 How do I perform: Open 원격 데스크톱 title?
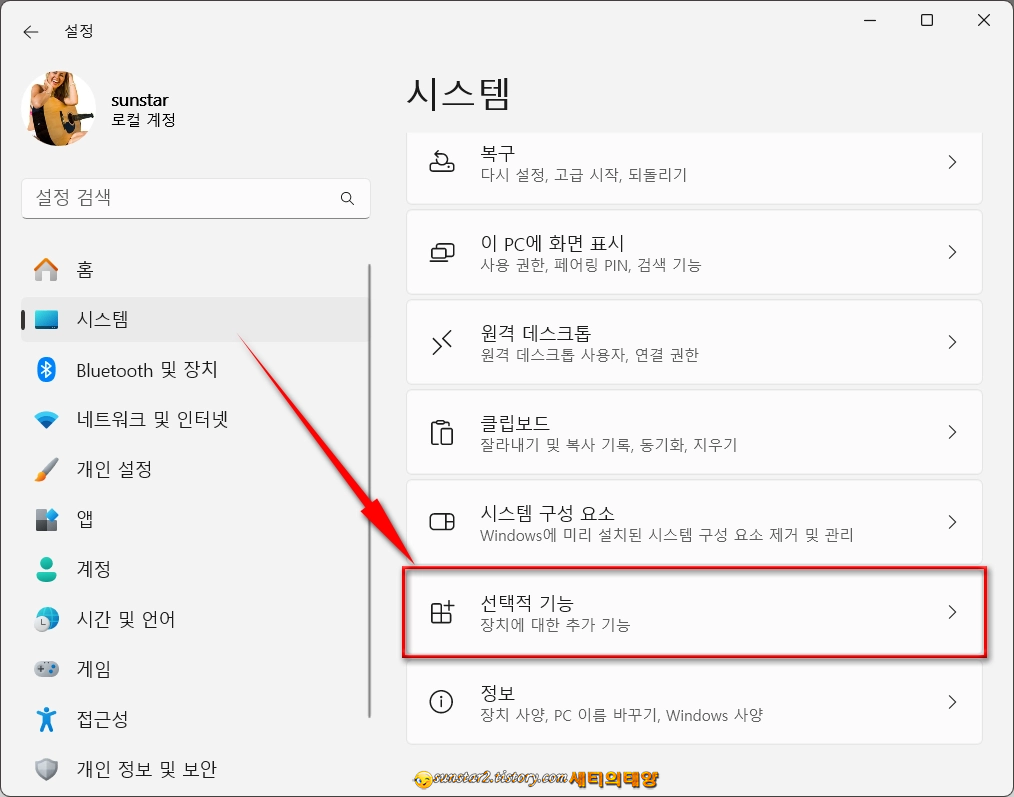(535, 333)
